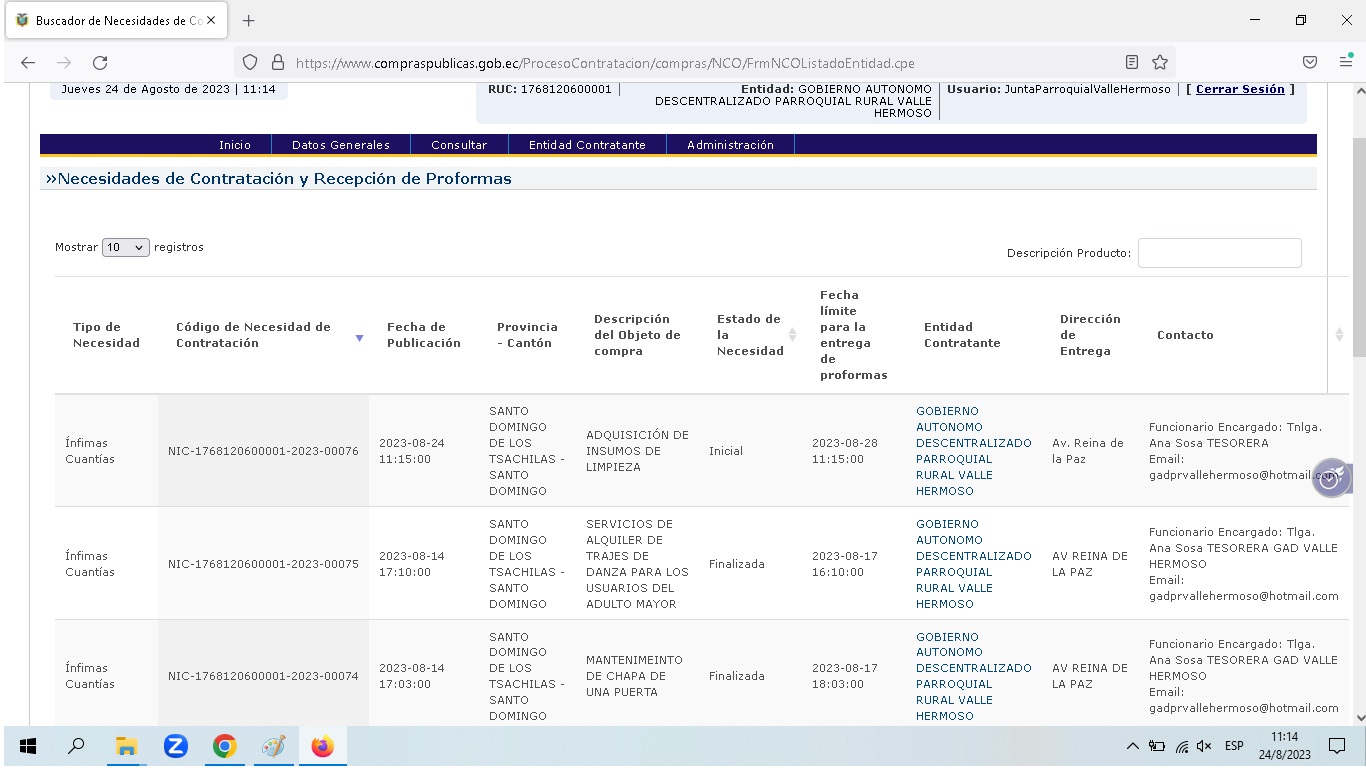Open File Explorer on the taskbar

tap(126, 746)
